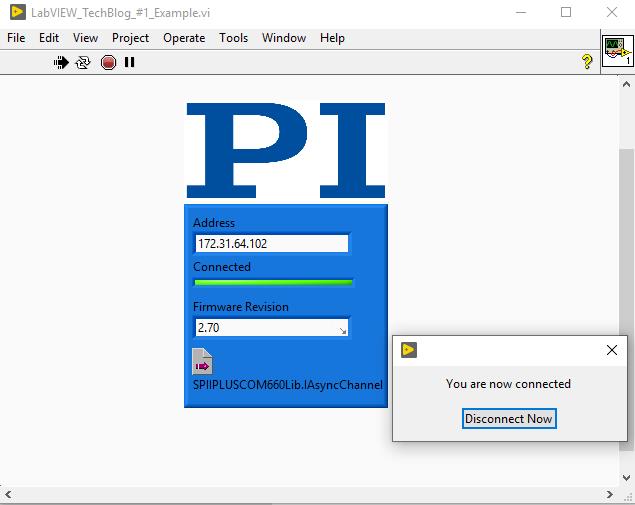Image resolution: width=635 pixels, height=505 pixels.
Task: Open the yellow Context Help question mark
Action: click(x=587, y=62)
